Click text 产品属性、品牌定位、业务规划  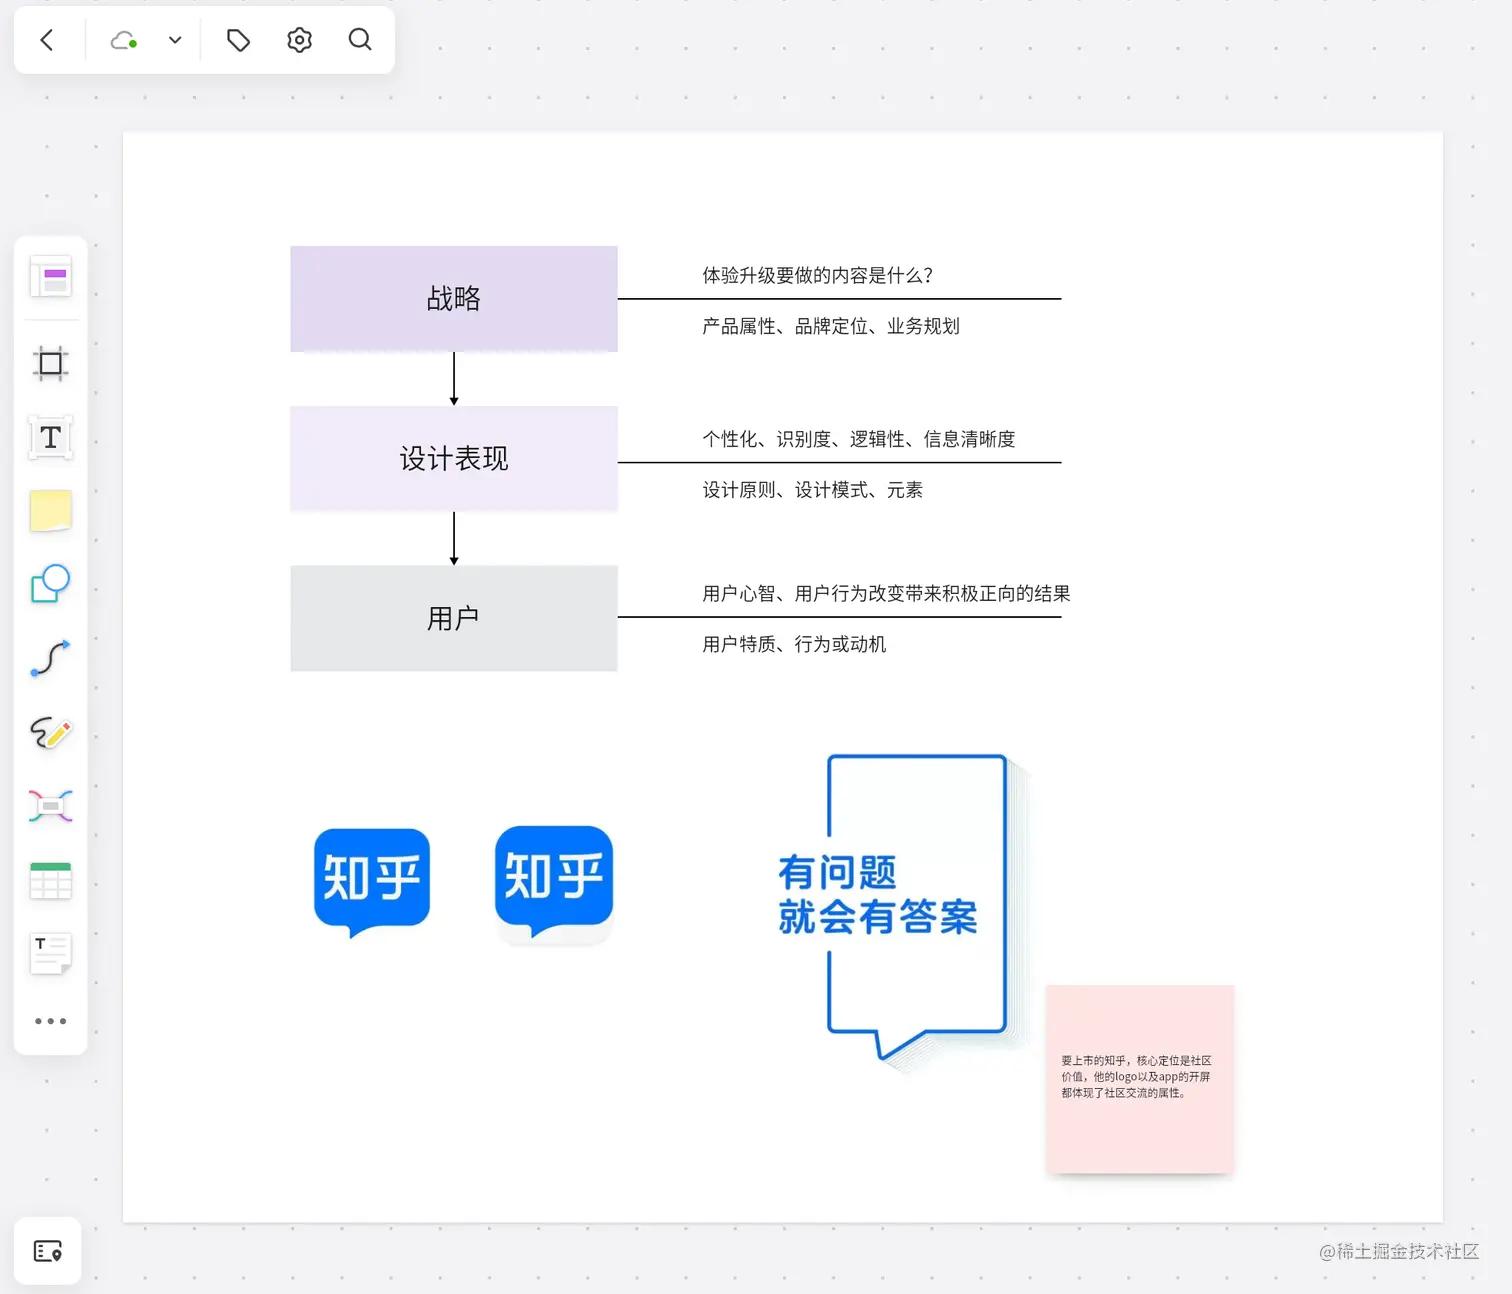click(x=831, y=326)
